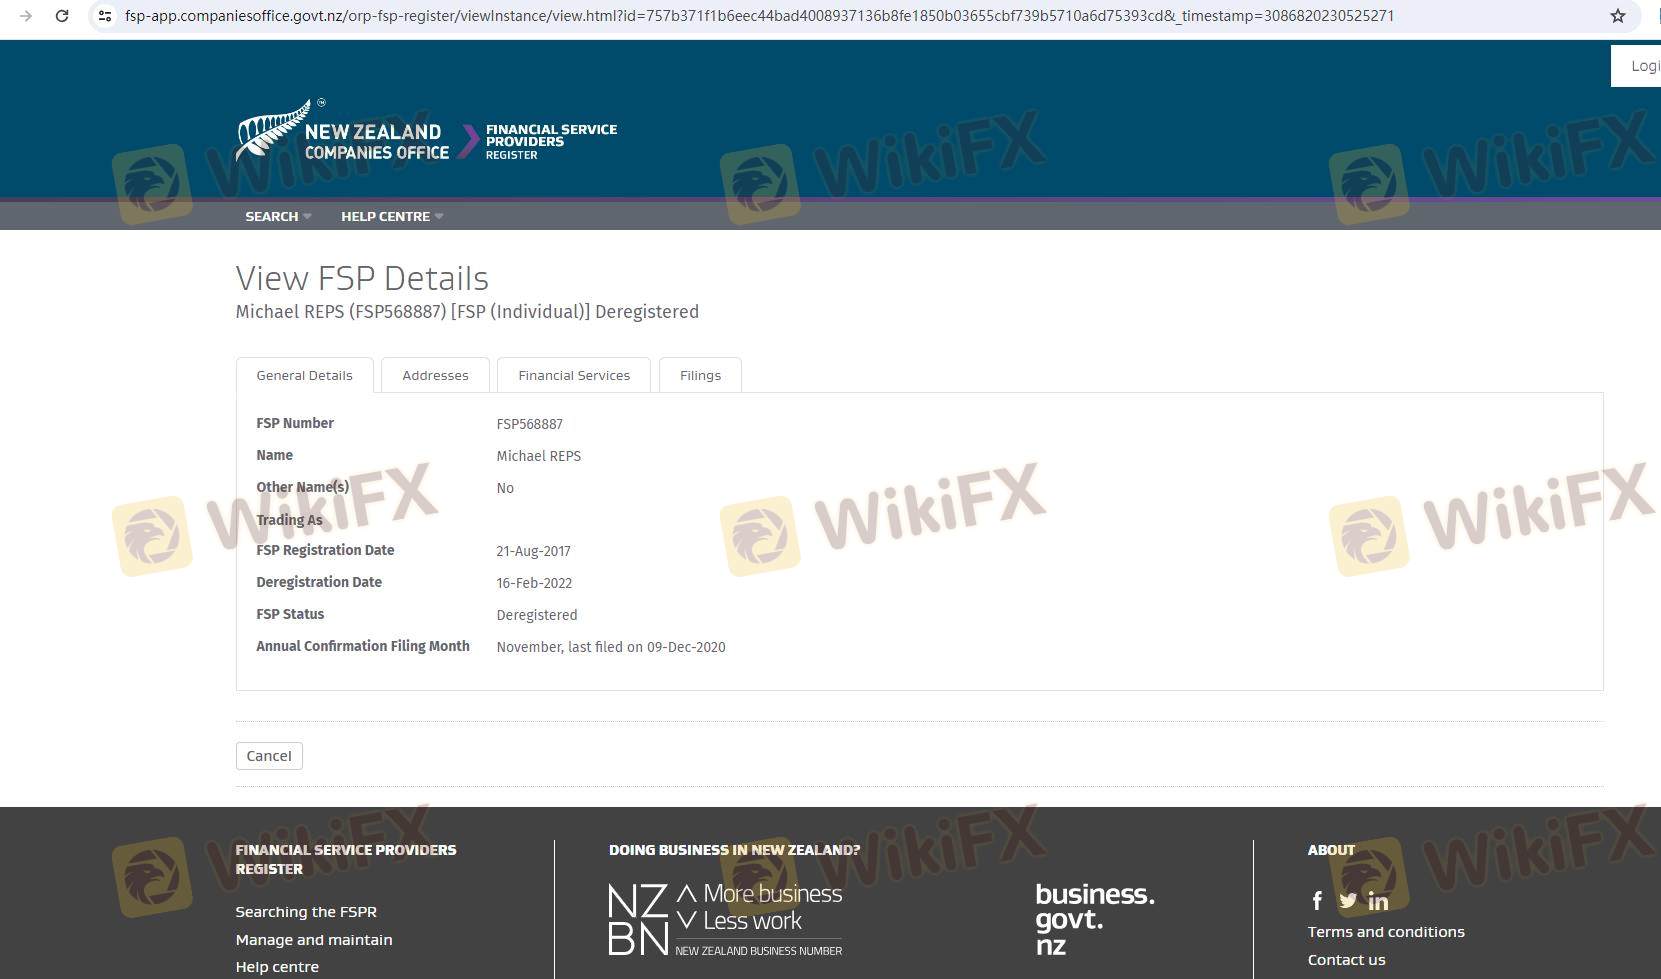Open the Terms and conditions link

coord(1386,932)
